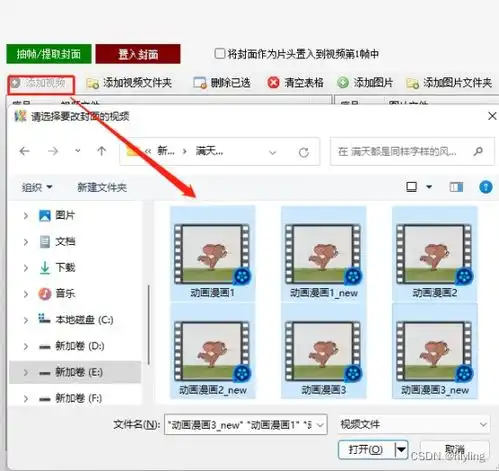Select 文档 in navigation pane
499x471 pixels.
(x=65, y=241)
